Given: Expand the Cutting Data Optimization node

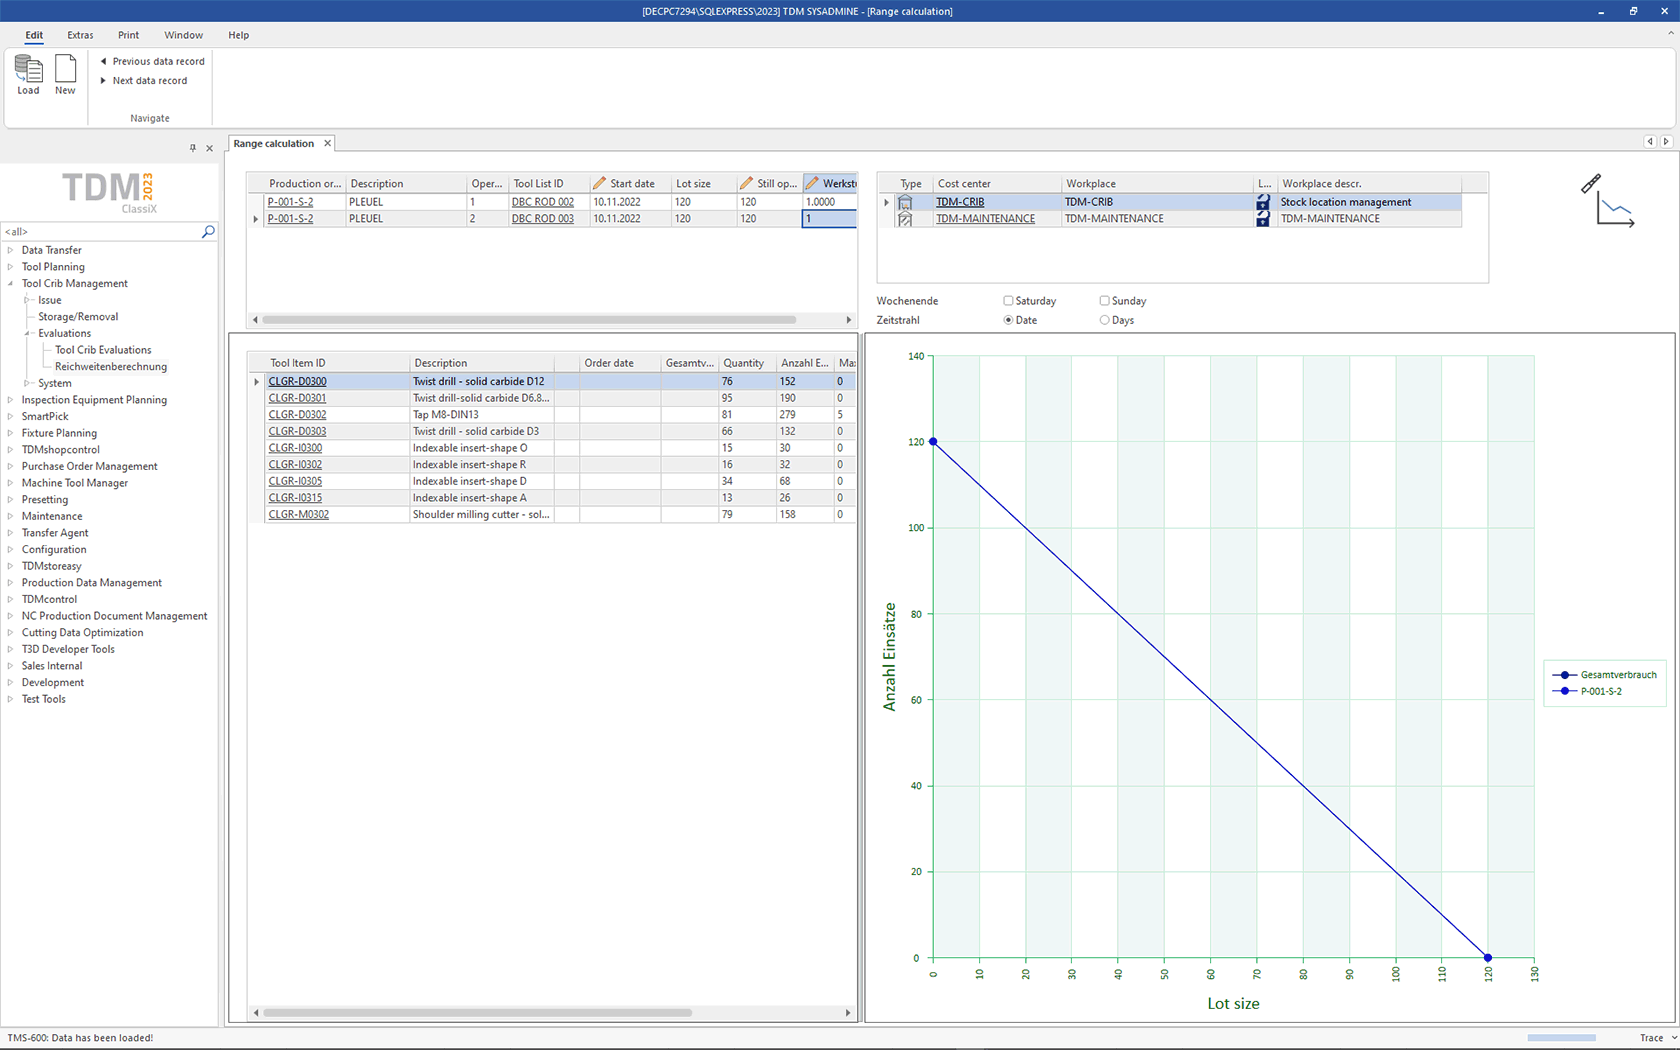Looking at the screenshot, I should tap(10, 633).
